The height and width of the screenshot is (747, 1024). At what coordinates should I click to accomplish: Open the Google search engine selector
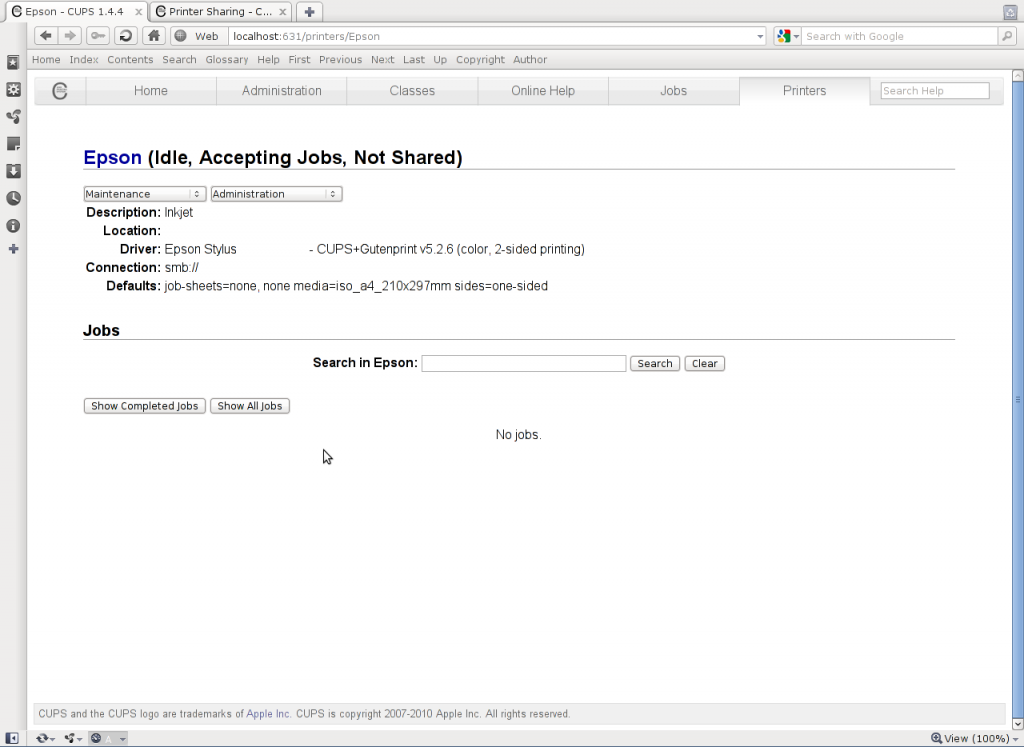click(787, 37)
